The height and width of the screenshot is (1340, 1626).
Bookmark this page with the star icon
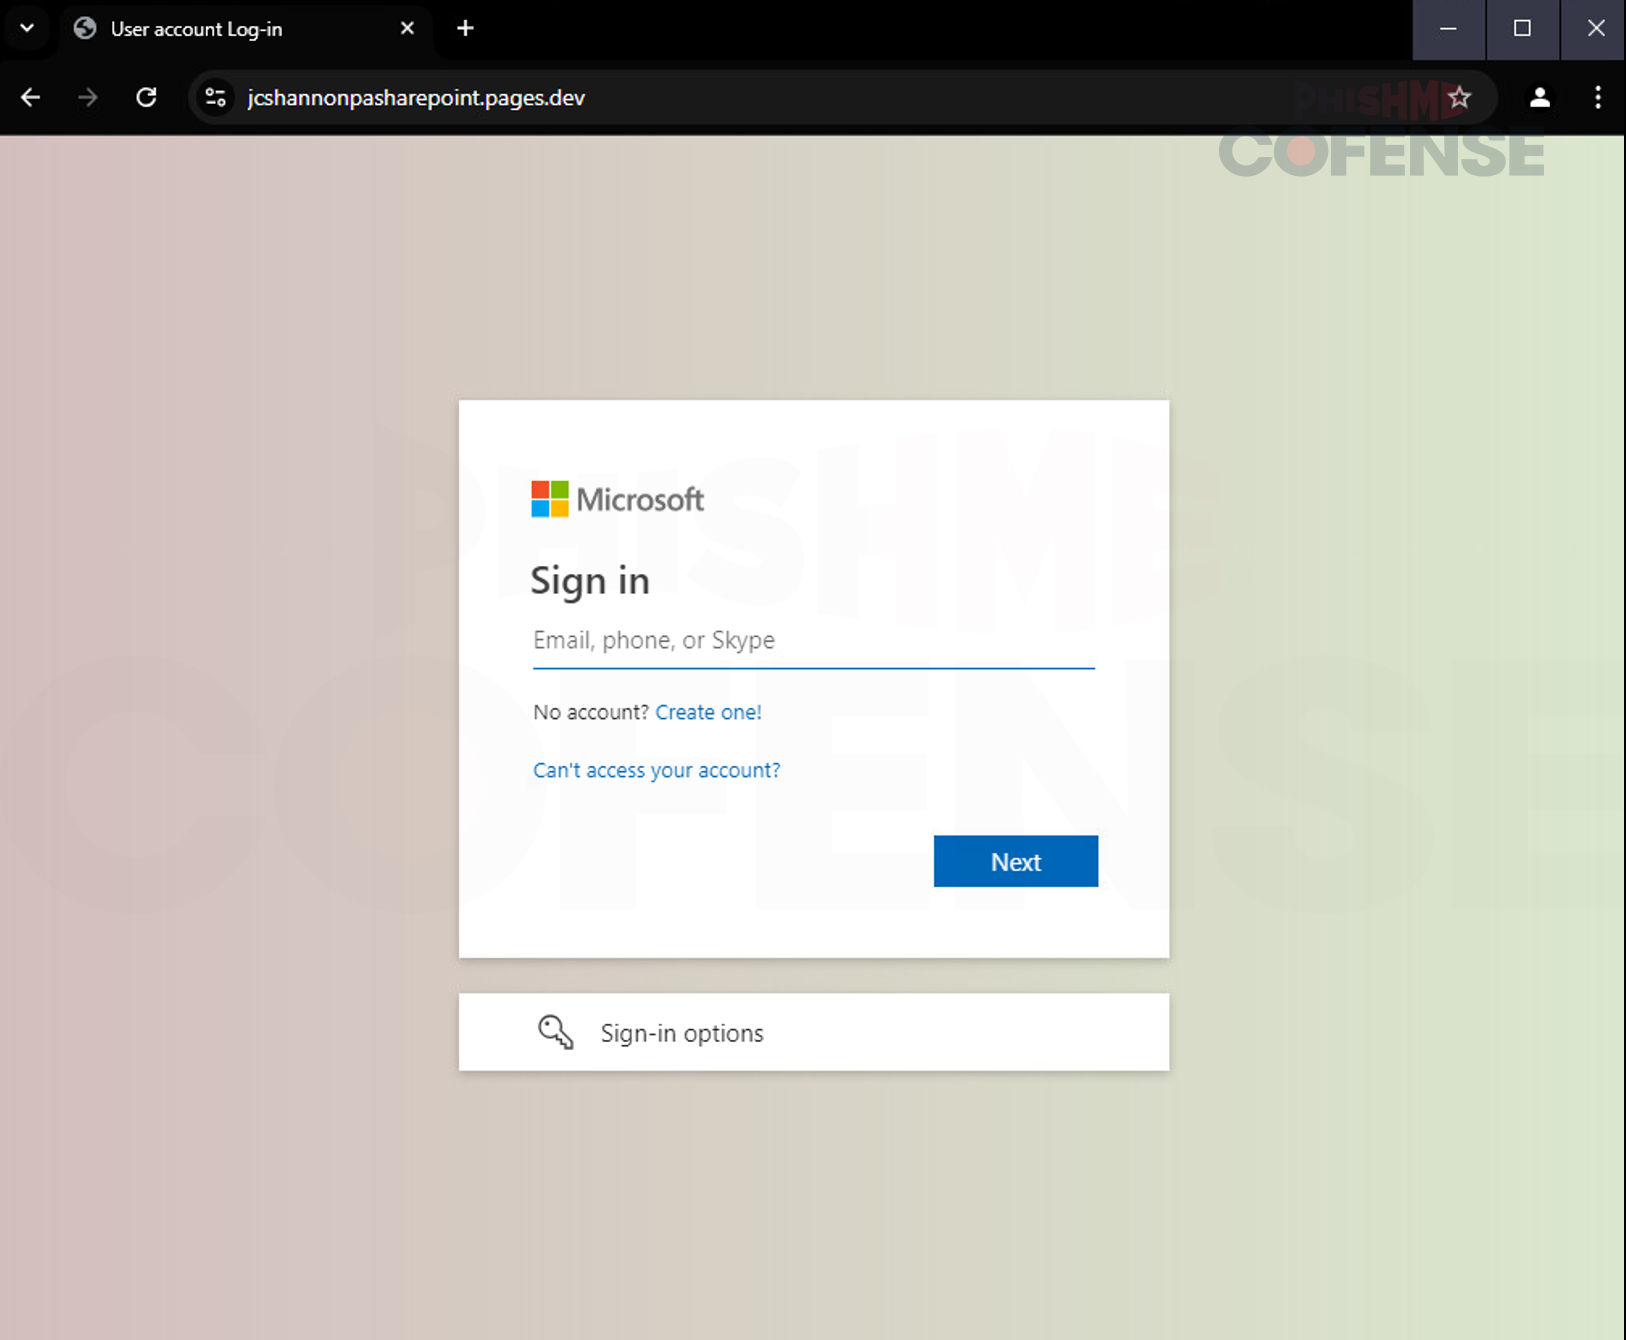(x=1459, y=97)
